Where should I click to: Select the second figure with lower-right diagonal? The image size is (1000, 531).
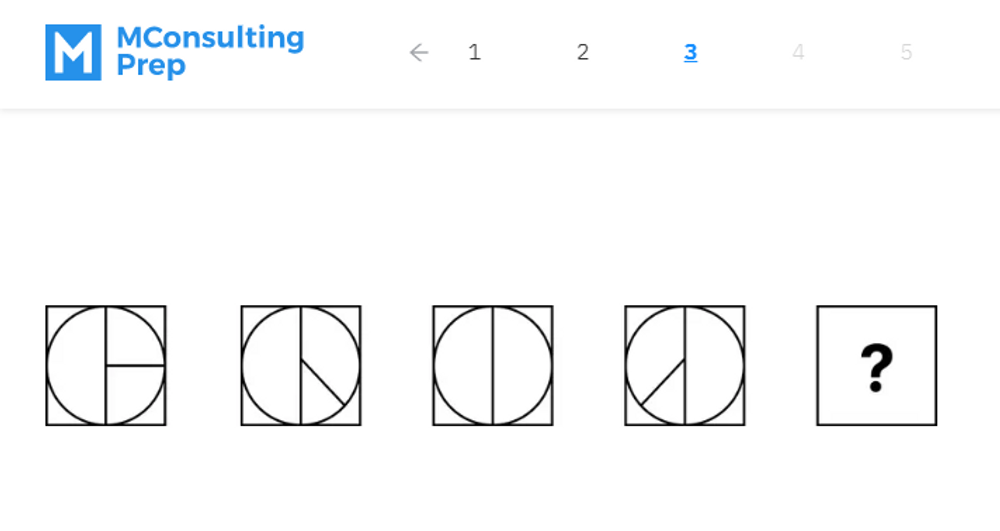click(301, 366)
